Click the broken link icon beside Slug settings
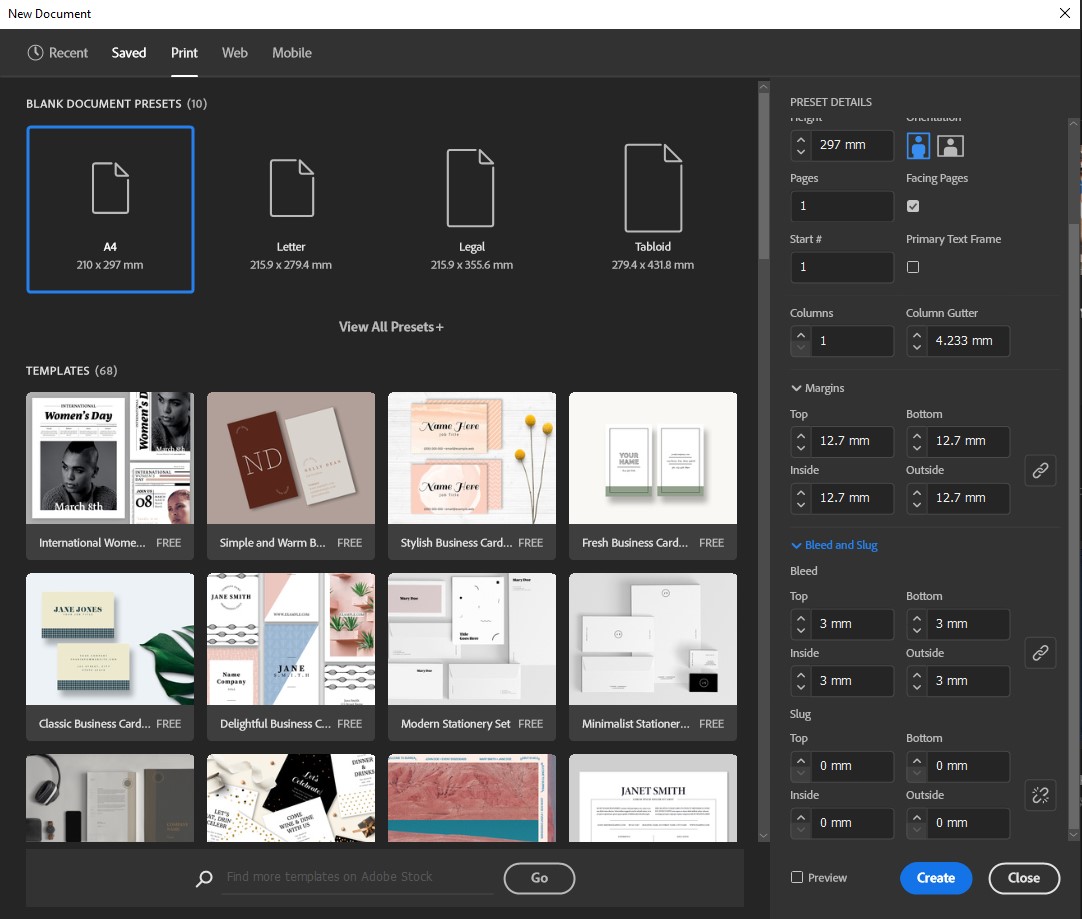The image size is (1082, 919). (x=1040, y=795)
